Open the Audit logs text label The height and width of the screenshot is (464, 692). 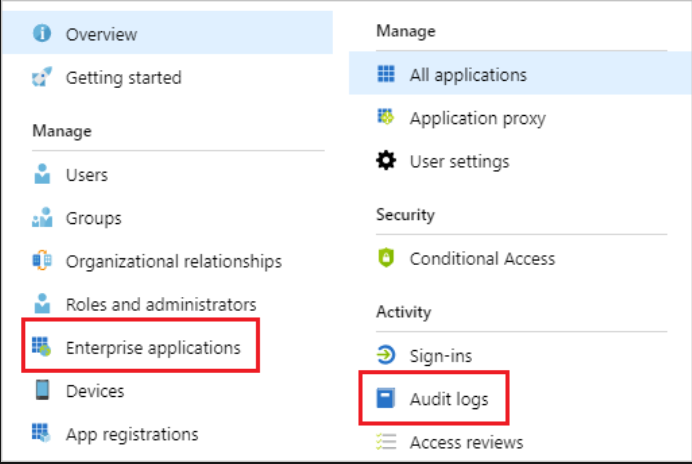(449, 399)
